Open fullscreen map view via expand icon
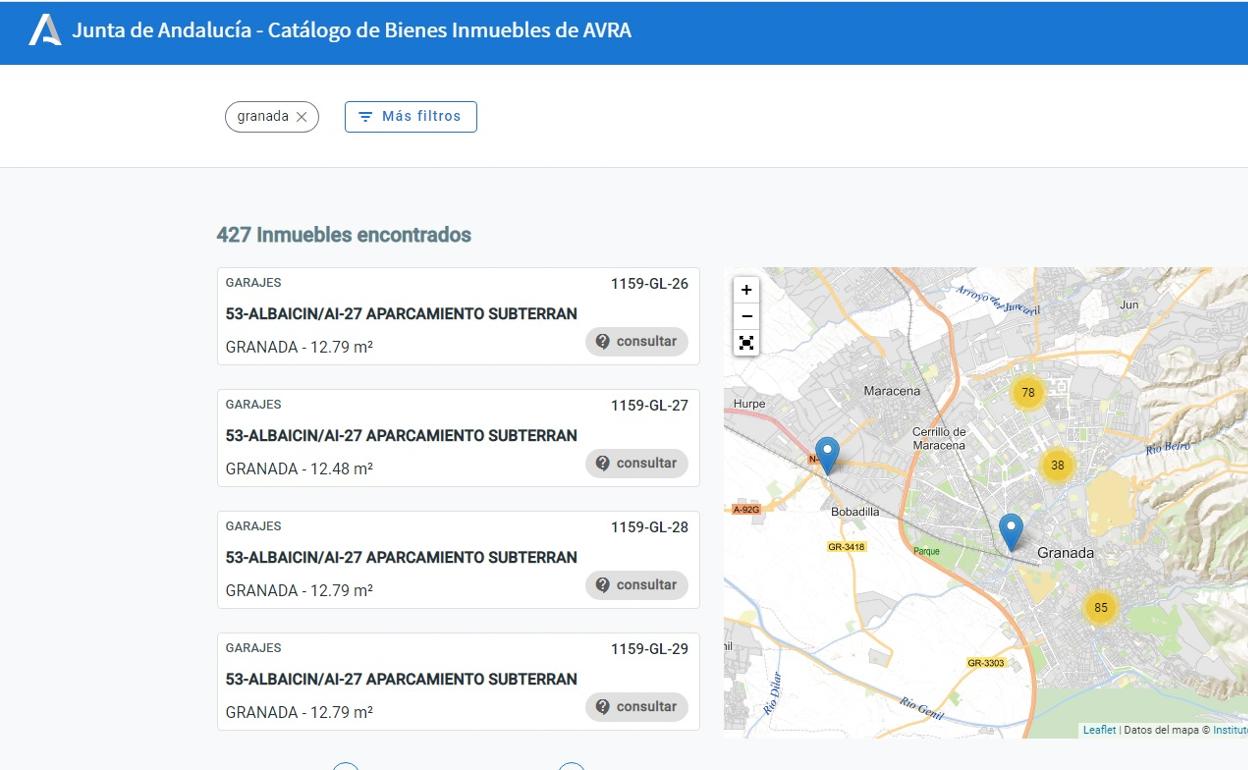 [746, 342]
